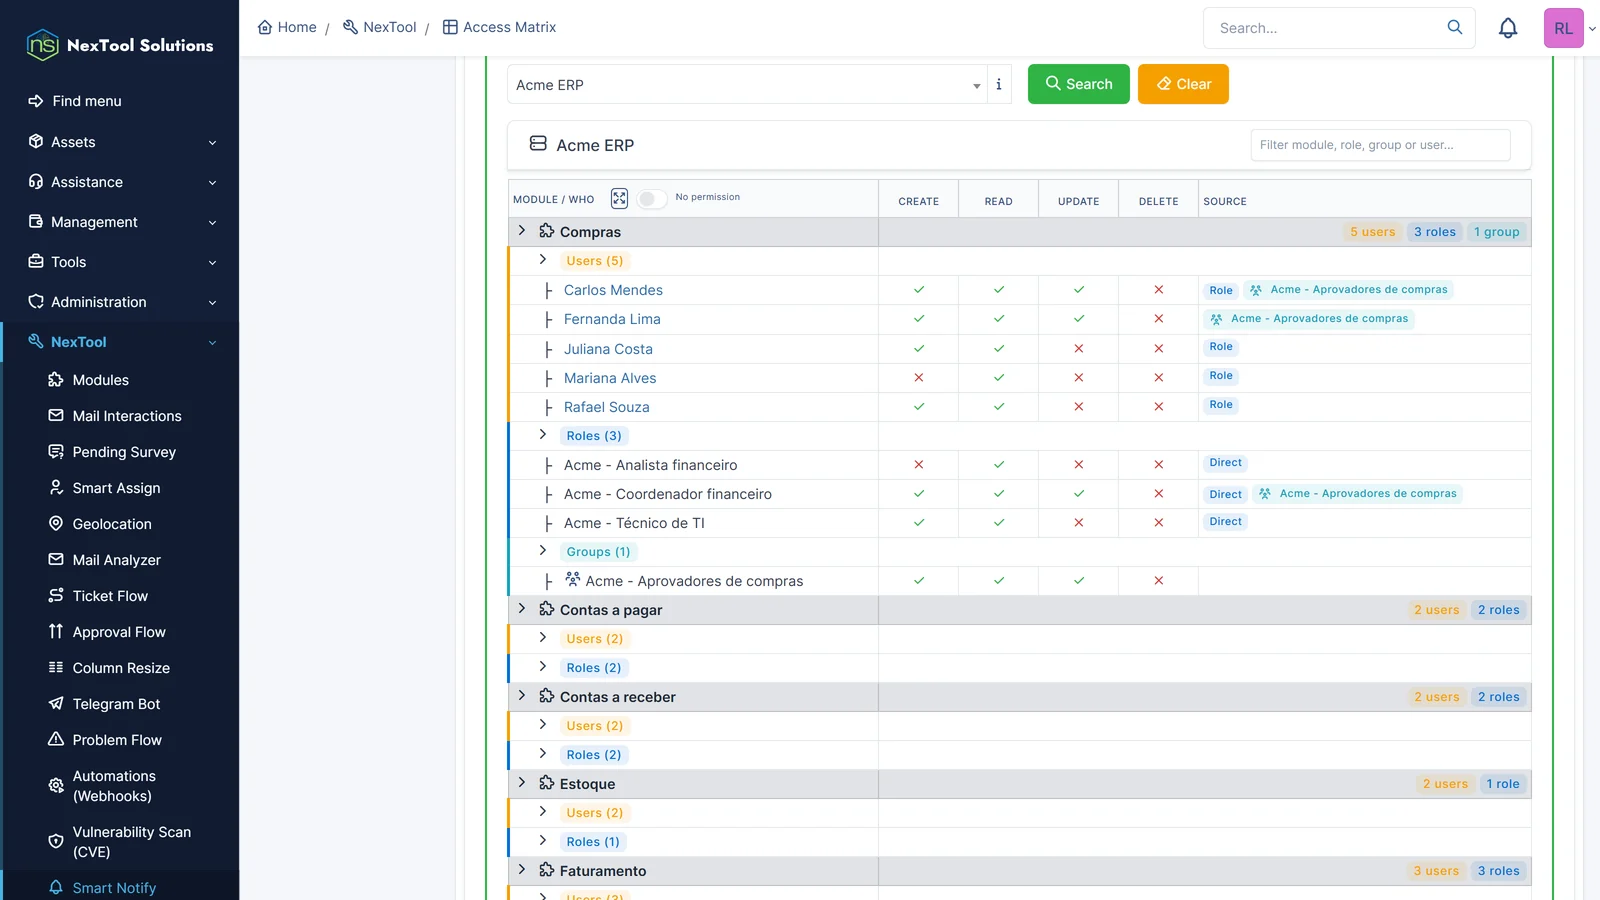
Task: Click the expand-all icon next to MODULE / WHO
Action: point(619,199)
